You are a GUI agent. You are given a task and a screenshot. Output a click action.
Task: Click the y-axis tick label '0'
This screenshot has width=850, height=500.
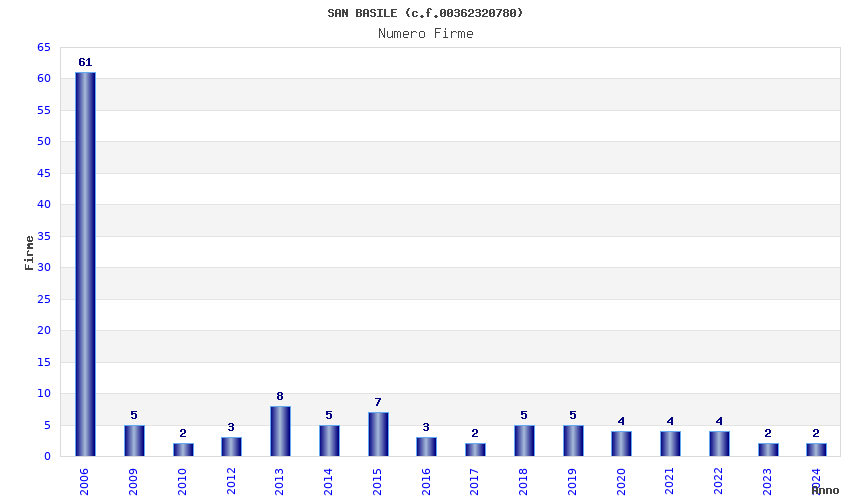(47, 456)
